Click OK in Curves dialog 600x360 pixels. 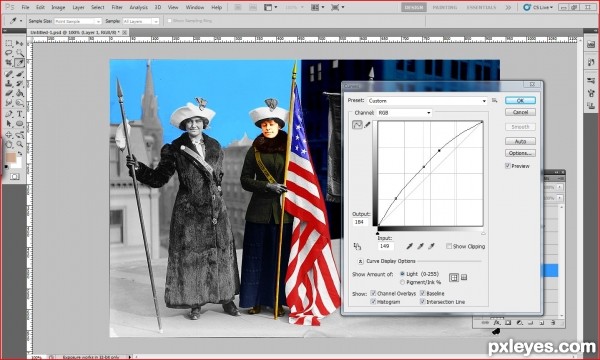520,100
